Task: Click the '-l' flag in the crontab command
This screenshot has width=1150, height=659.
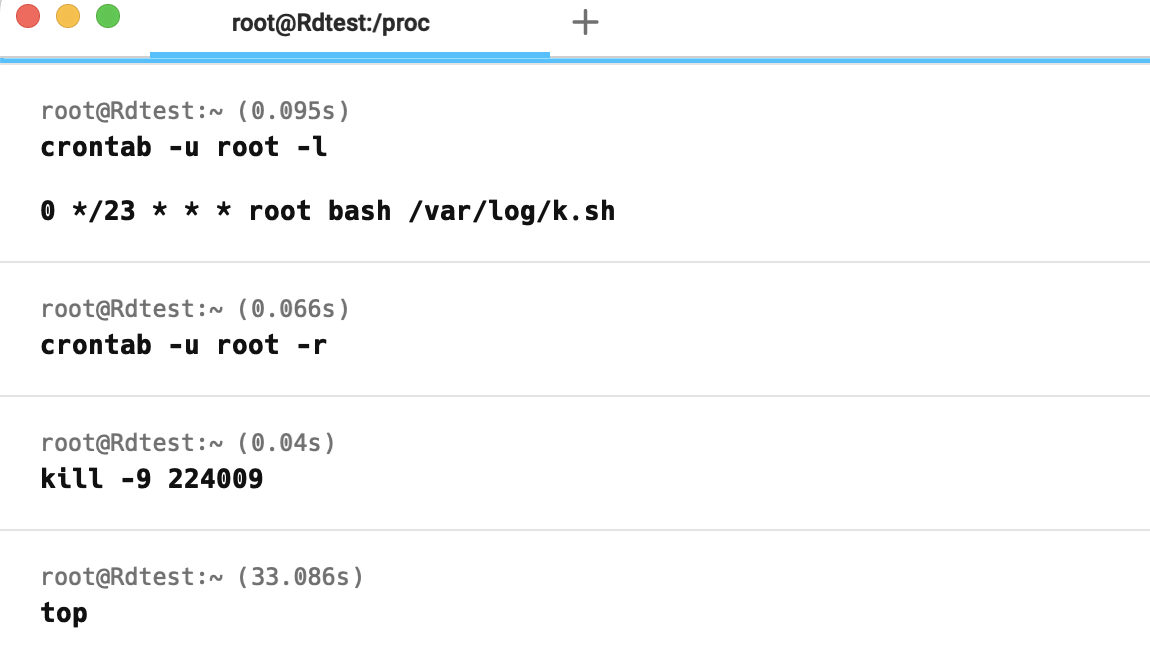Action: (312, 147)
